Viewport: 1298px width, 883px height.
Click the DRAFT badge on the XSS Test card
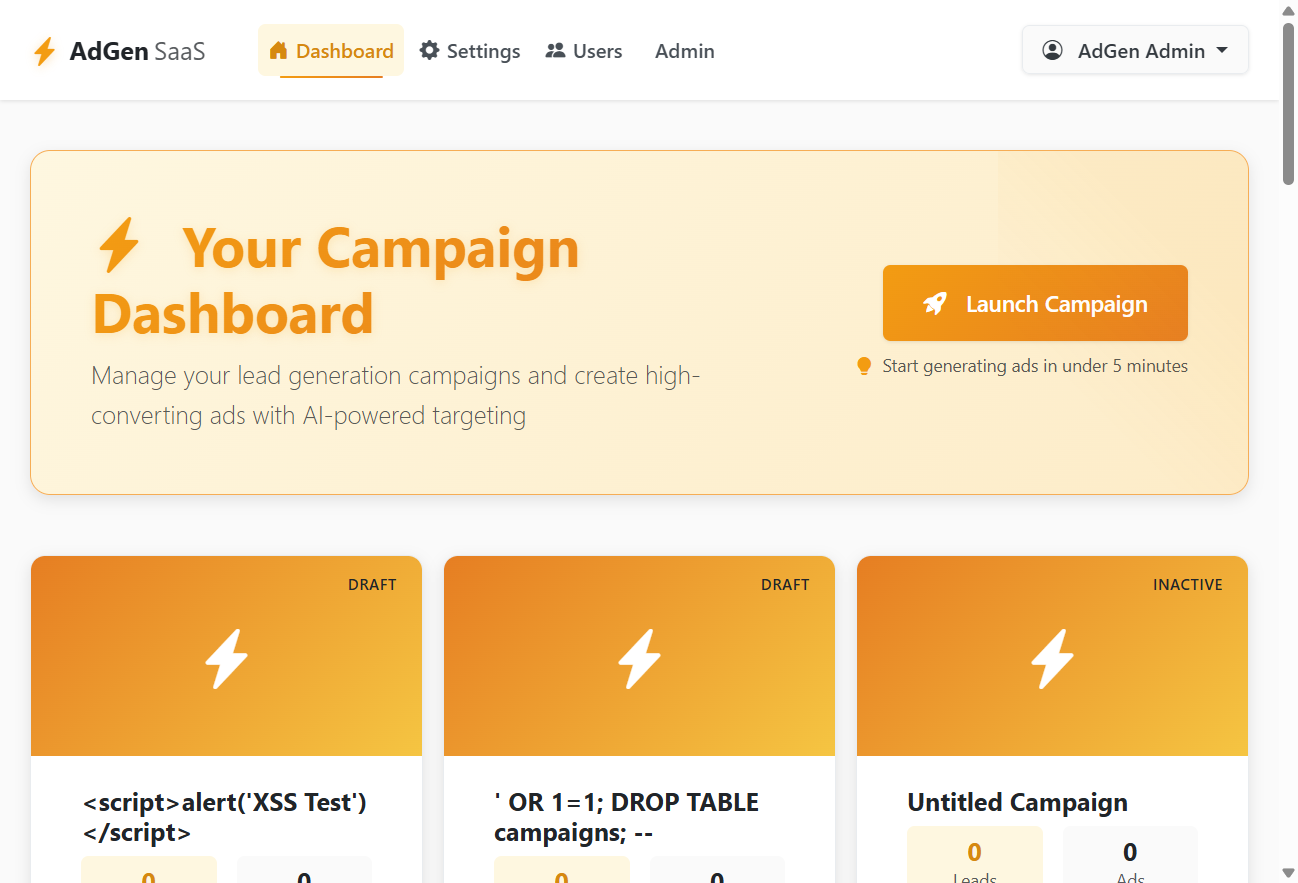click(x=372, y=585)
